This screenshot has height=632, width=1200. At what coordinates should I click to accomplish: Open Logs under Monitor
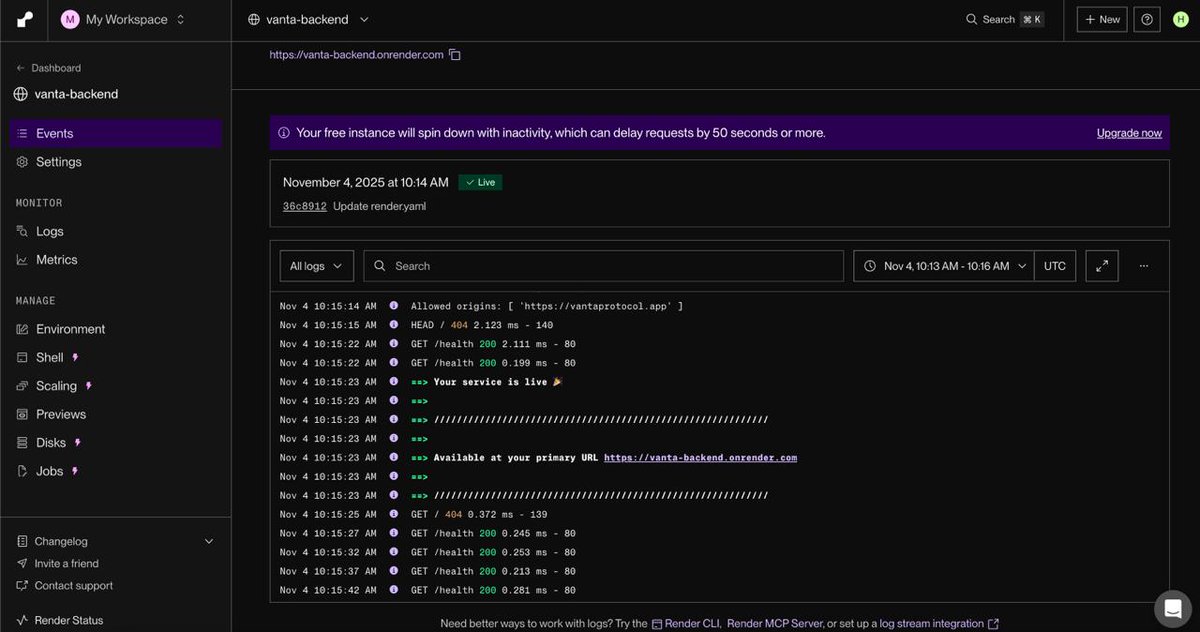tap(50, 231)
